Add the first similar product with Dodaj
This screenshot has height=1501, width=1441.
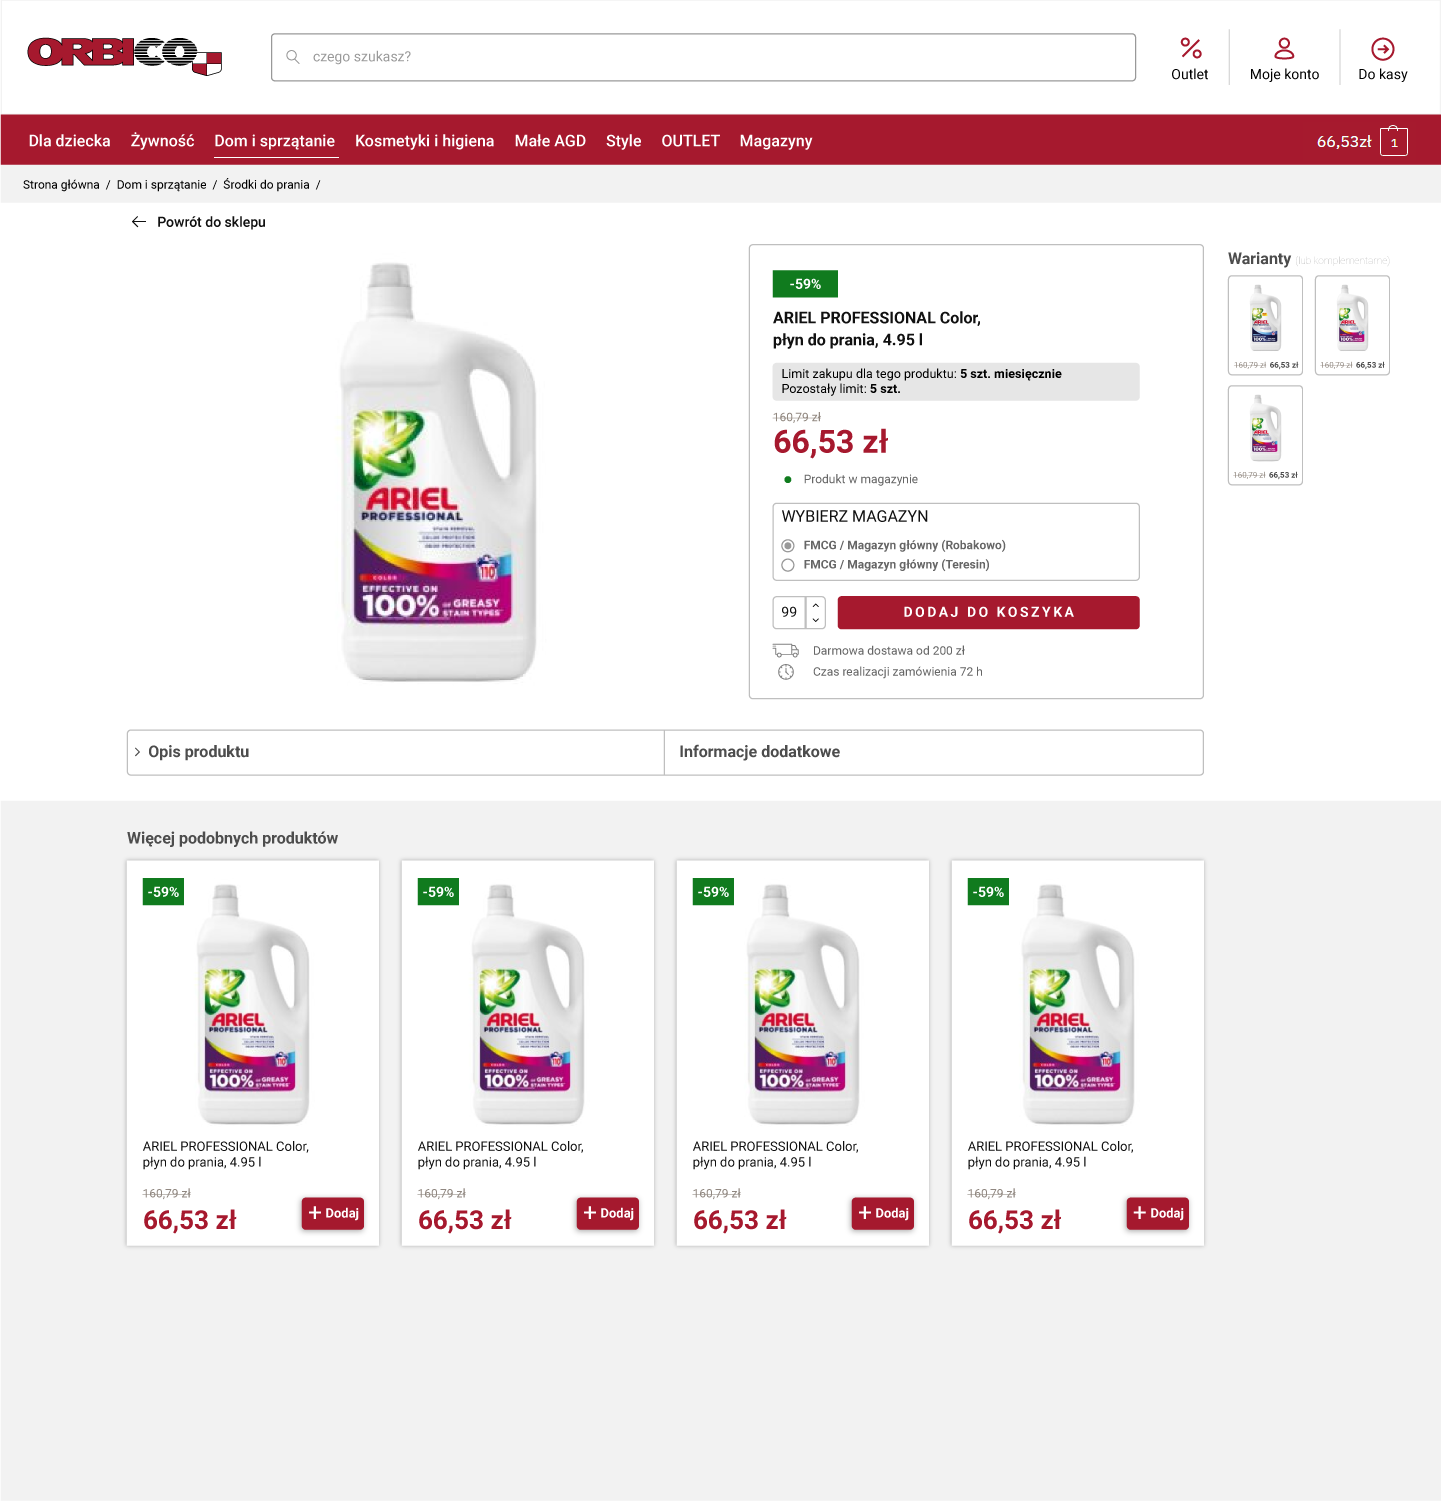pyautogui.click(x=333, y=1213)
